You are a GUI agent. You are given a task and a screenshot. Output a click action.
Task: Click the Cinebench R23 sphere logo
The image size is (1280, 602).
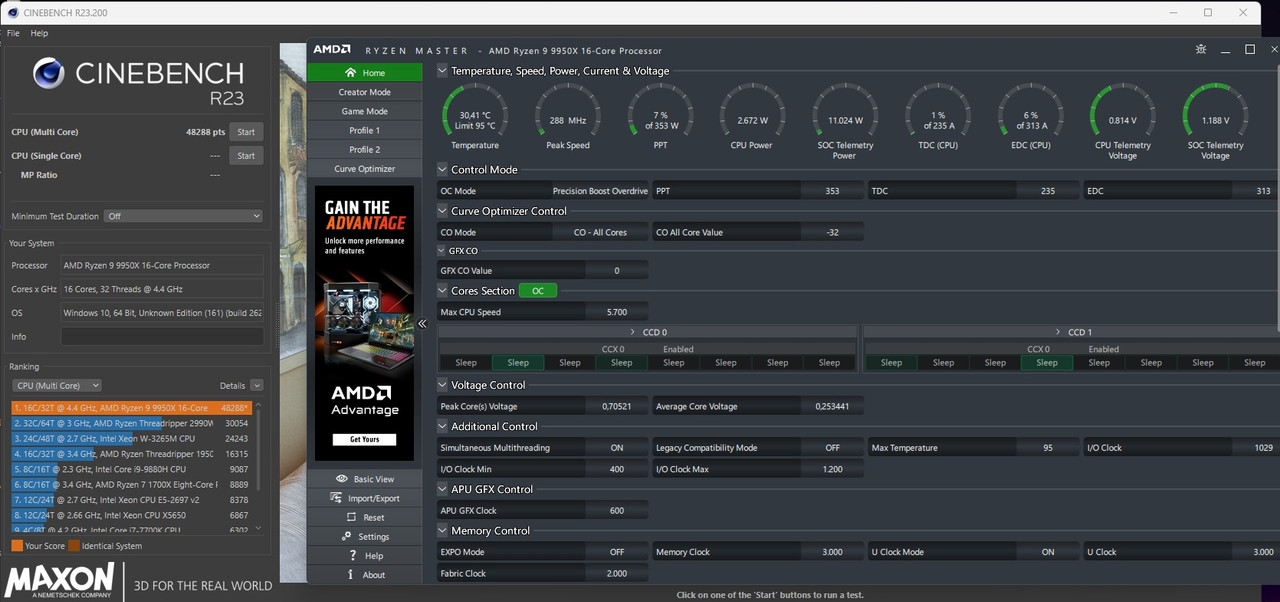click(48, 74)
